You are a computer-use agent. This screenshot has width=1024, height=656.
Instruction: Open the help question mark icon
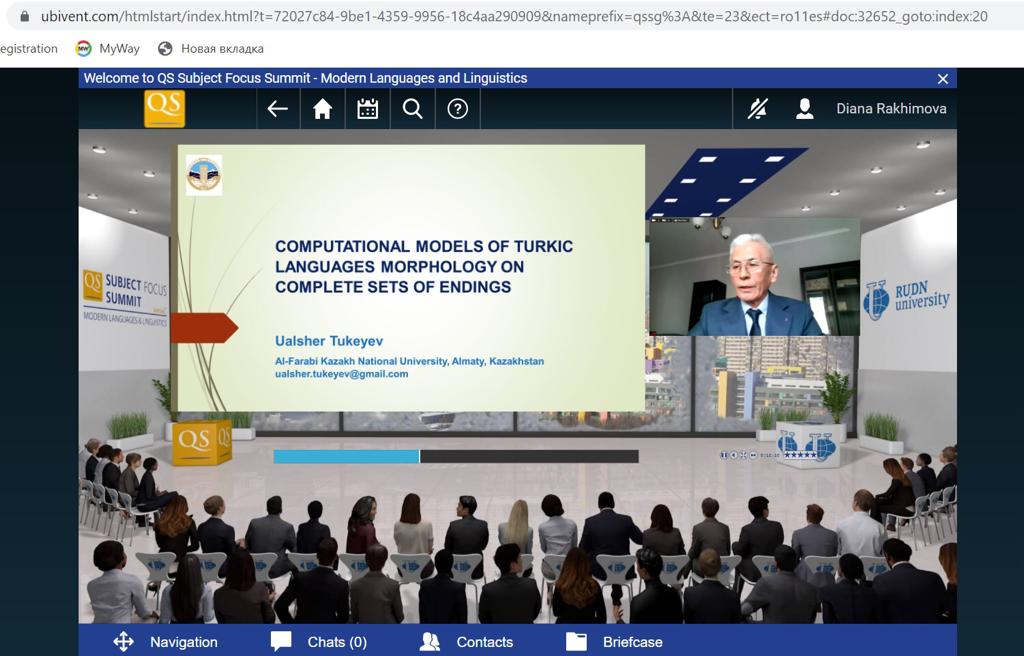(457, 109)
